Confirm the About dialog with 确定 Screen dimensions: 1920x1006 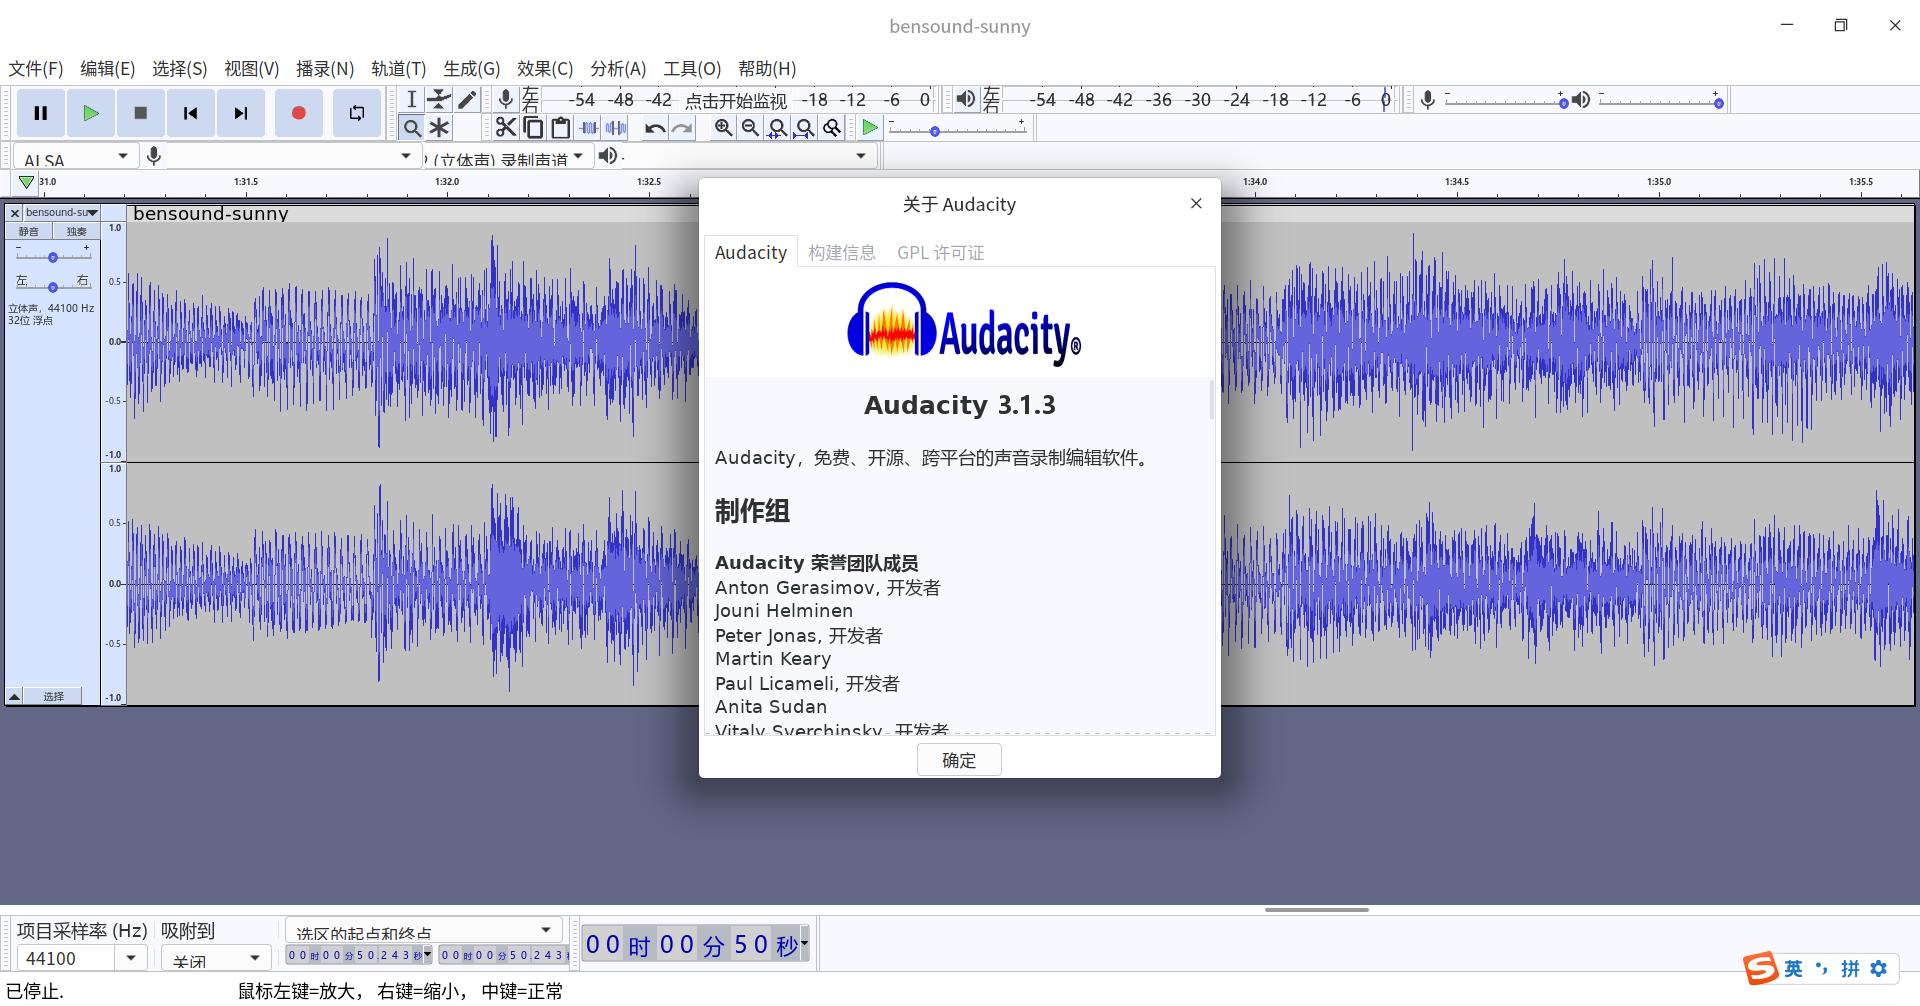tap(958, 759)
